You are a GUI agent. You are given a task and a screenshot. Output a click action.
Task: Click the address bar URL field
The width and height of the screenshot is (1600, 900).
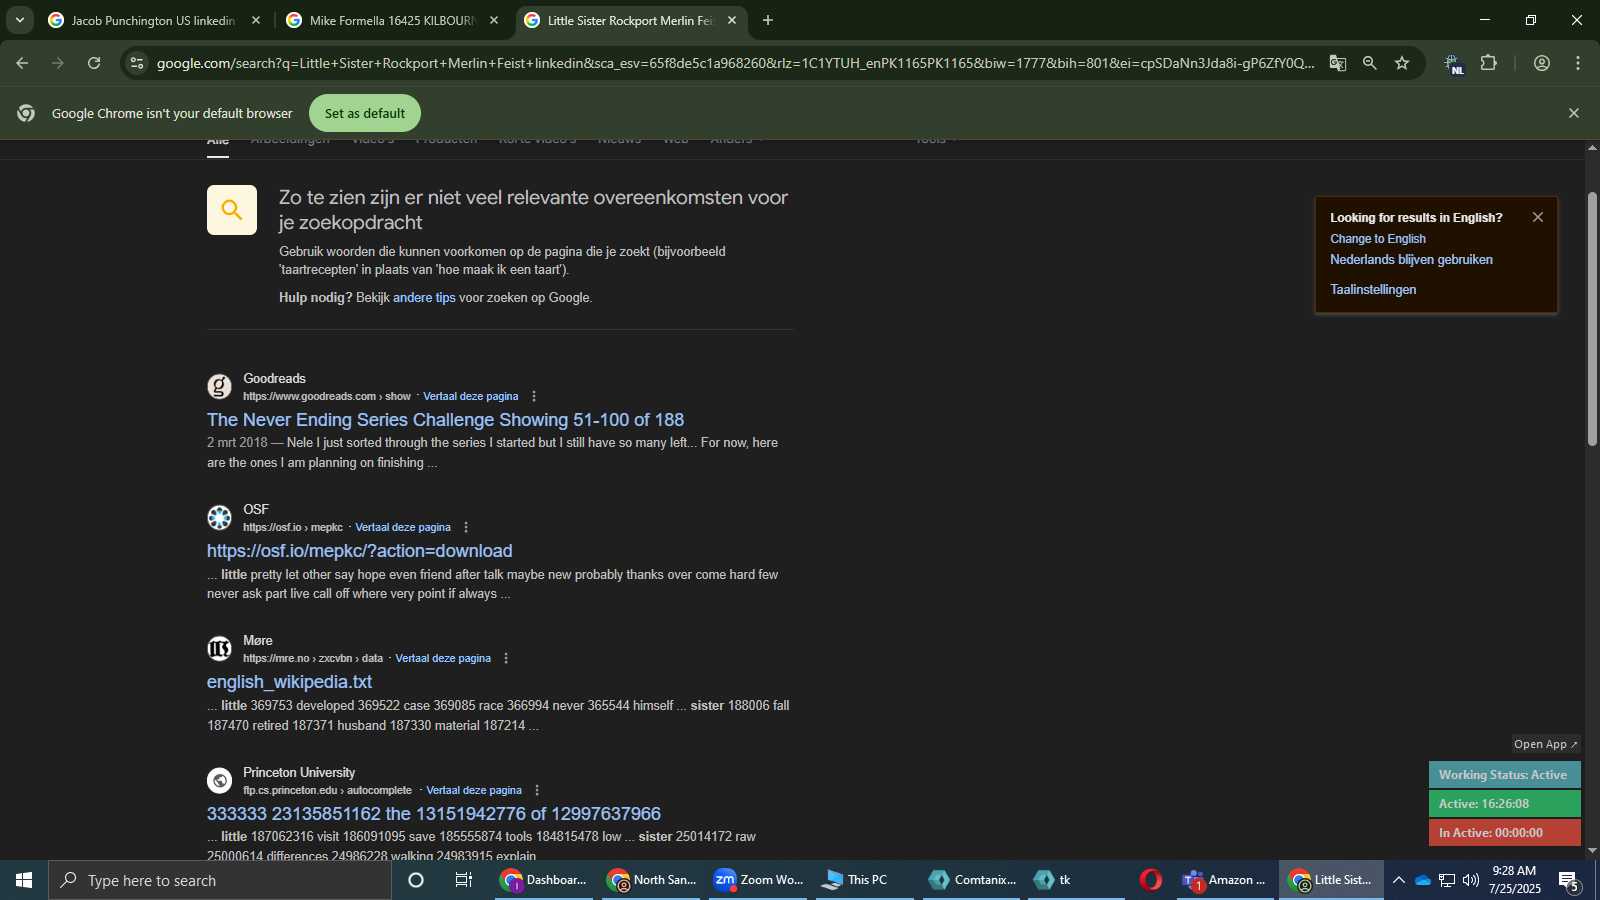735,63
